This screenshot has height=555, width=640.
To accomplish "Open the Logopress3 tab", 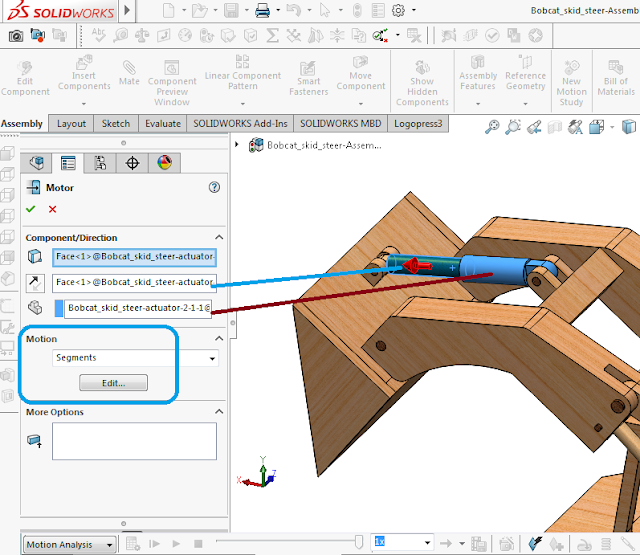I will 418,124.
